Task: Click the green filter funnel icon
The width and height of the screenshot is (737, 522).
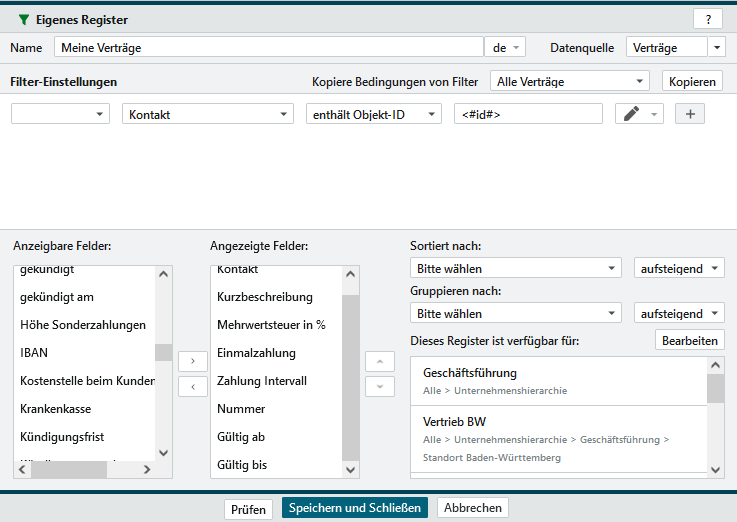Action: (24, 20)
